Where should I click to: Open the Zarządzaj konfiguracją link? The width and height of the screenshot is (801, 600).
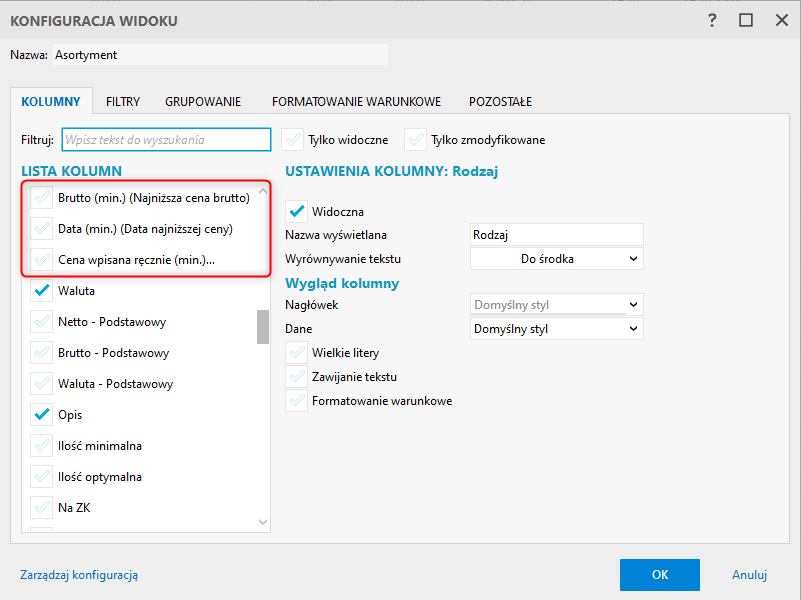79,575
